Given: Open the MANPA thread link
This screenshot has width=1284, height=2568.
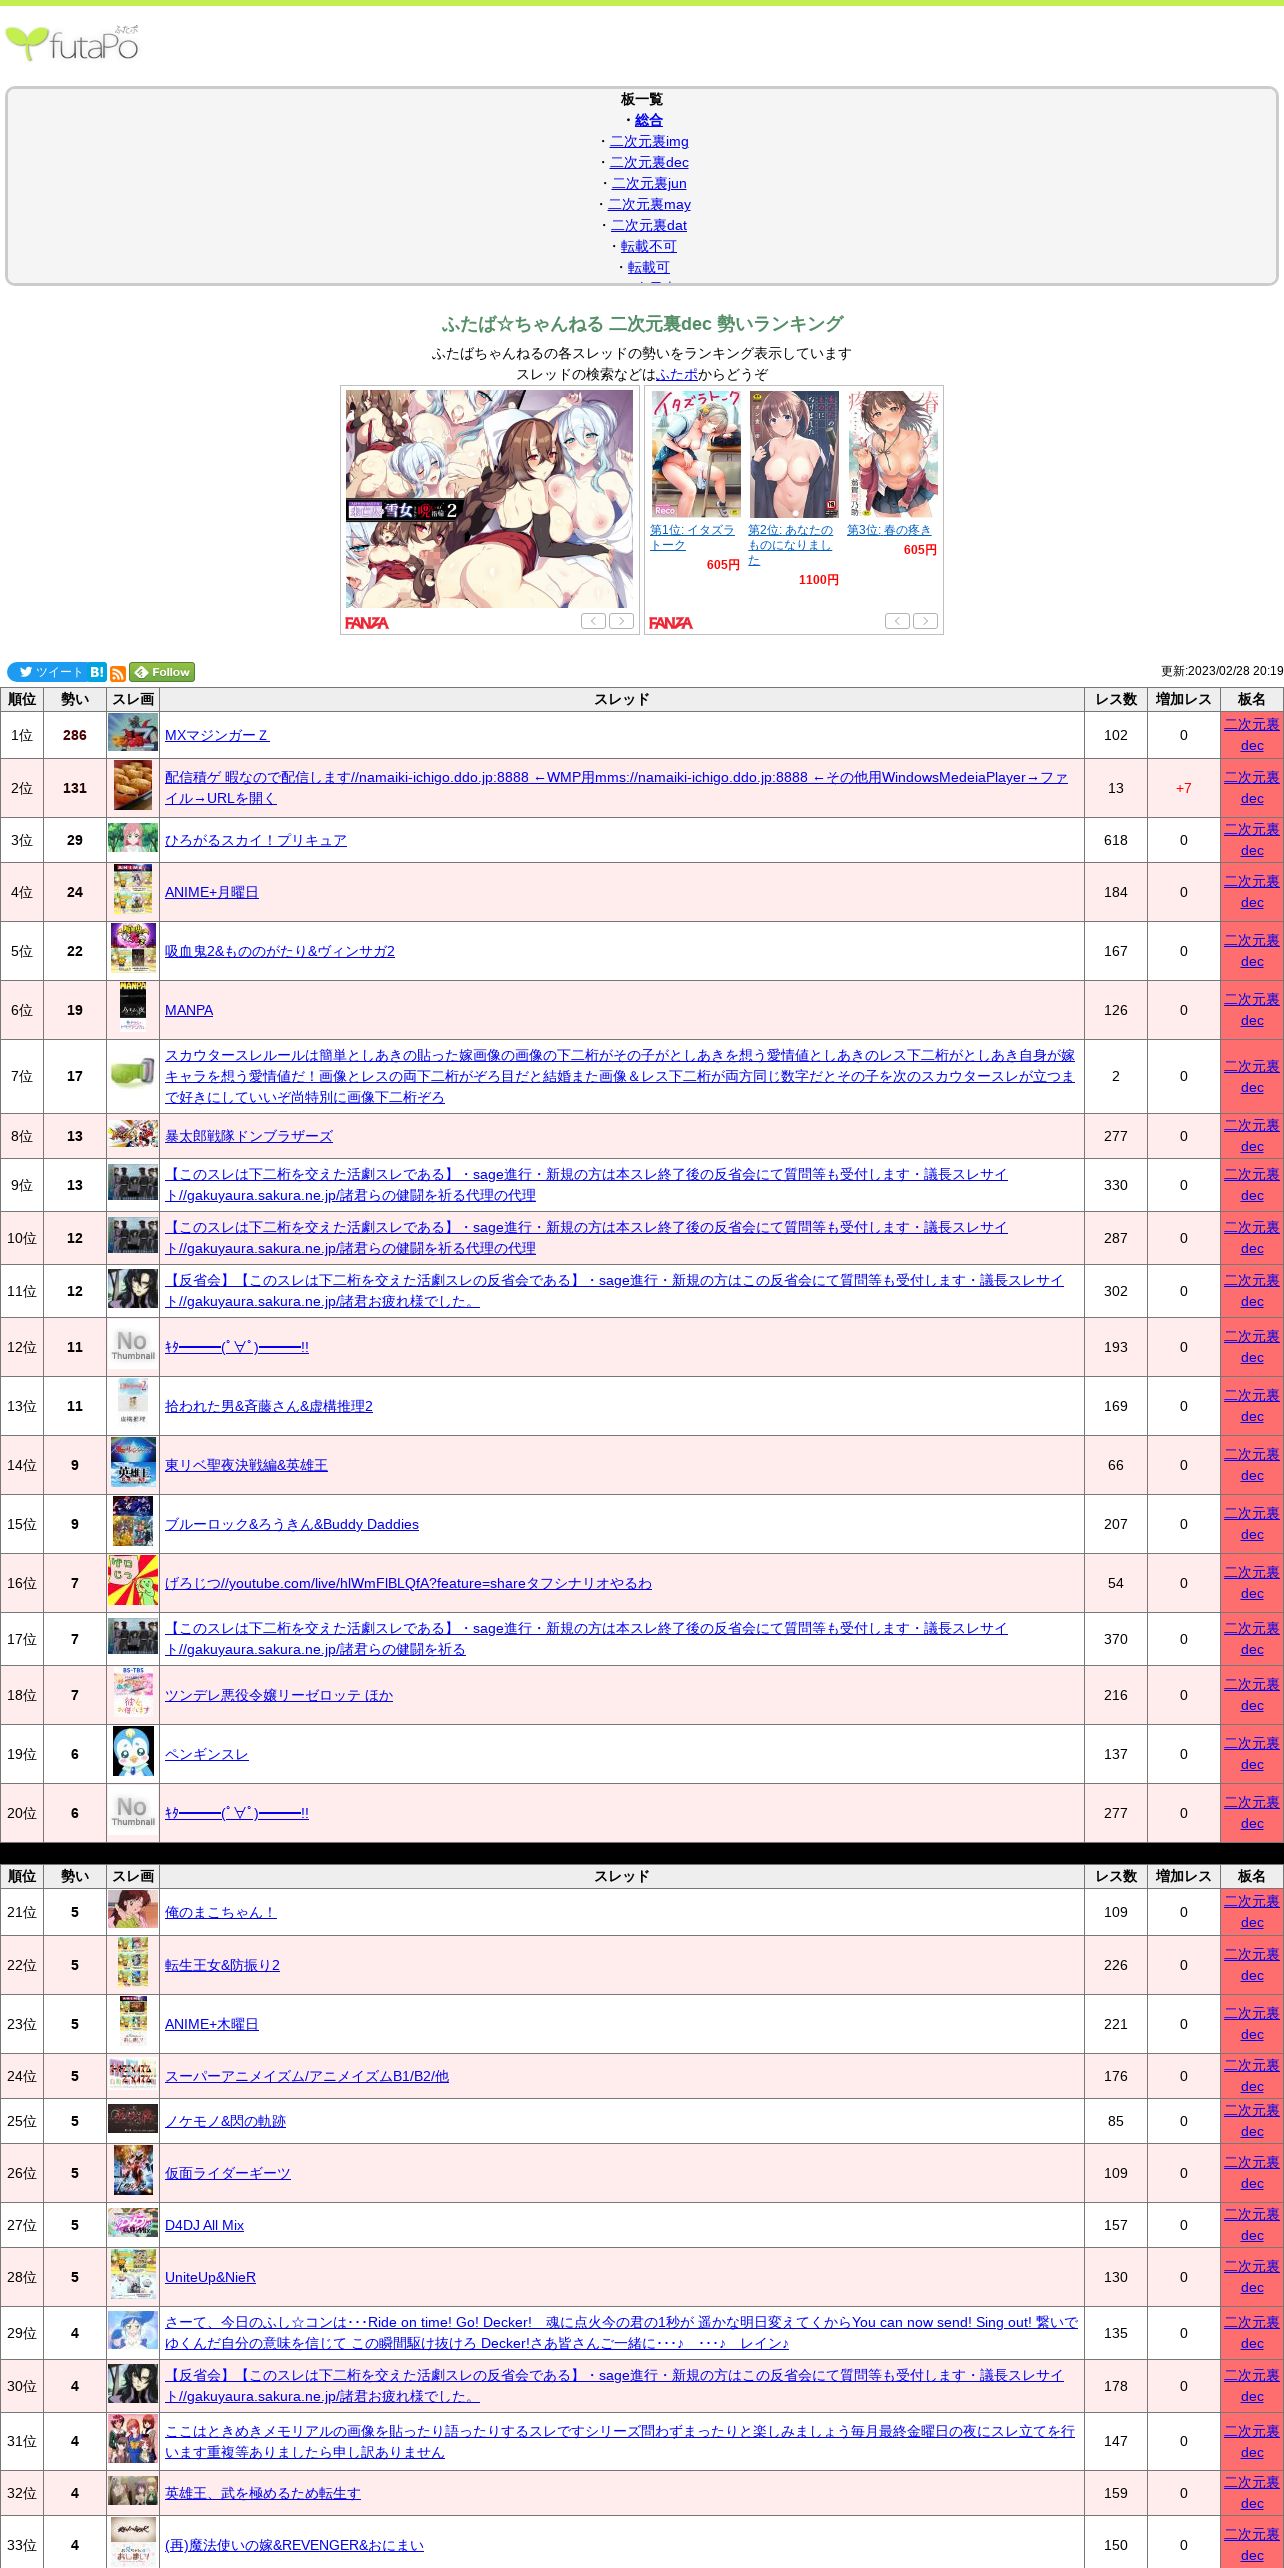Looking at the screenshot, I should coord(189,1010).
